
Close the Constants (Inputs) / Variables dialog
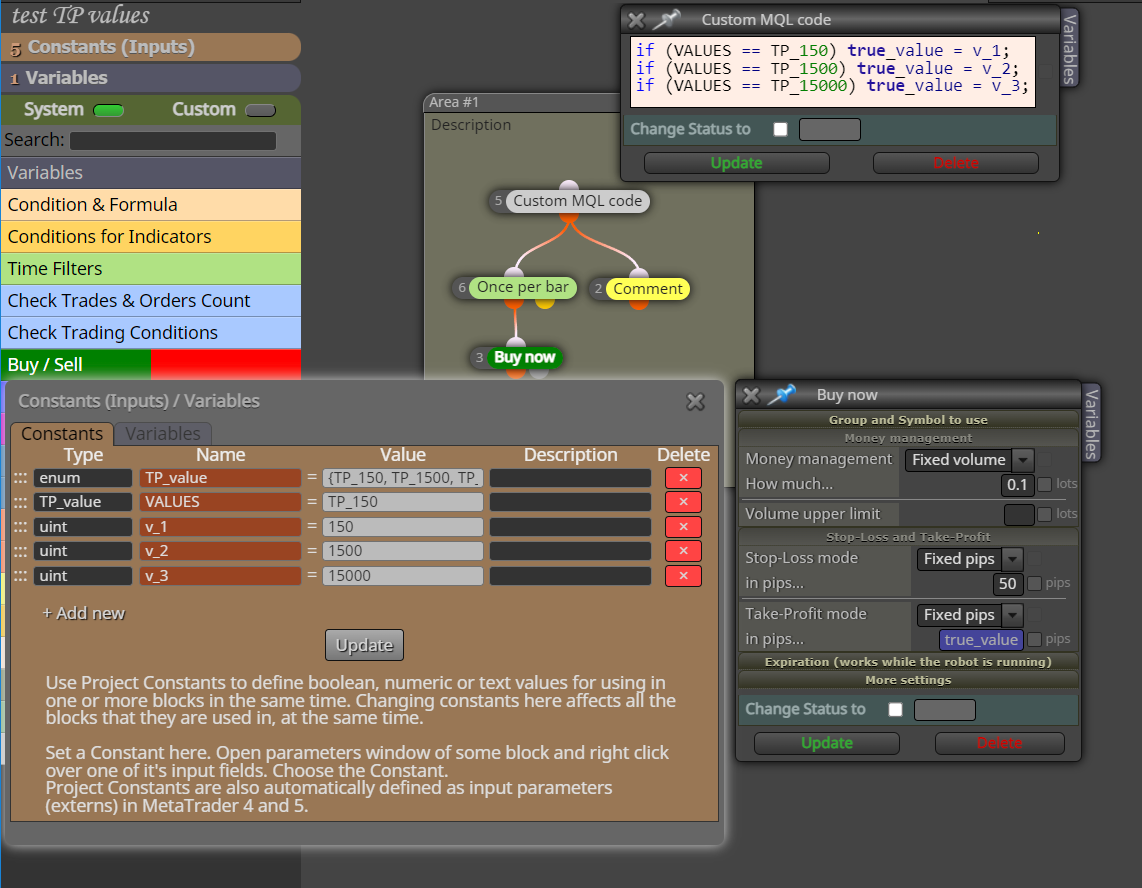[x=696, y=401]
